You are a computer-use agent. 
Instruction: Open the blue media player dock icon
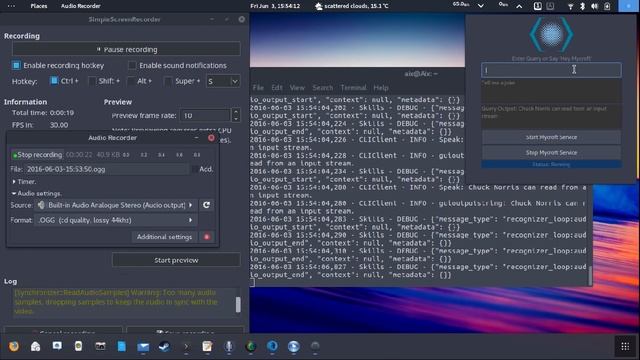[293, 347]
